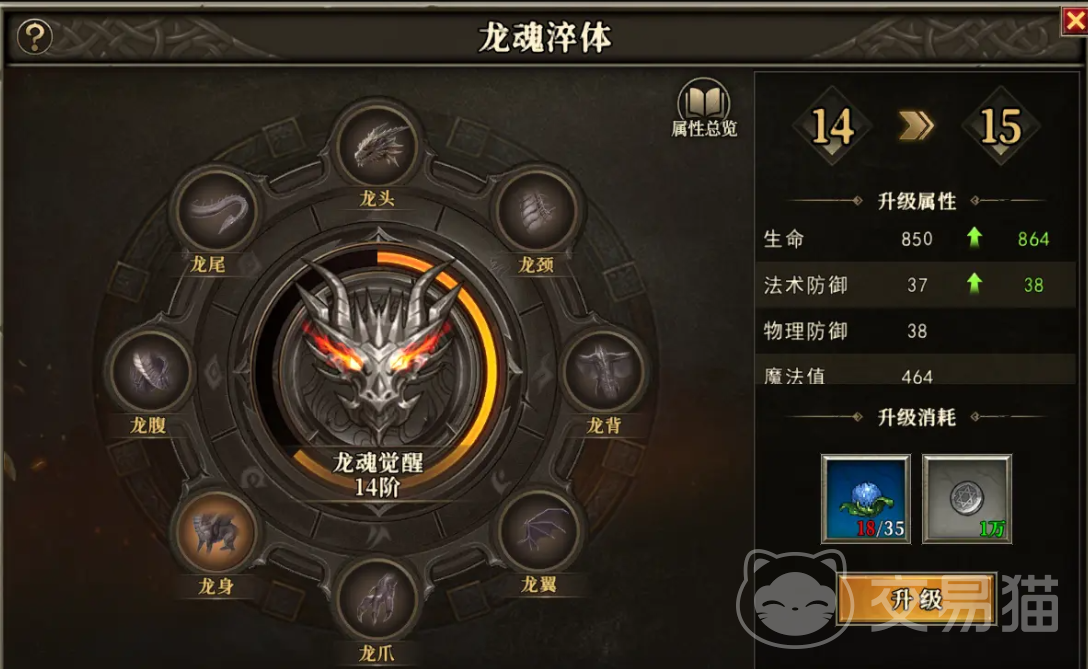The image size is (1088, 669).
Task: Click the silver coin 1万 cost item
Action: pyautogui.click(x=967, y=498)
